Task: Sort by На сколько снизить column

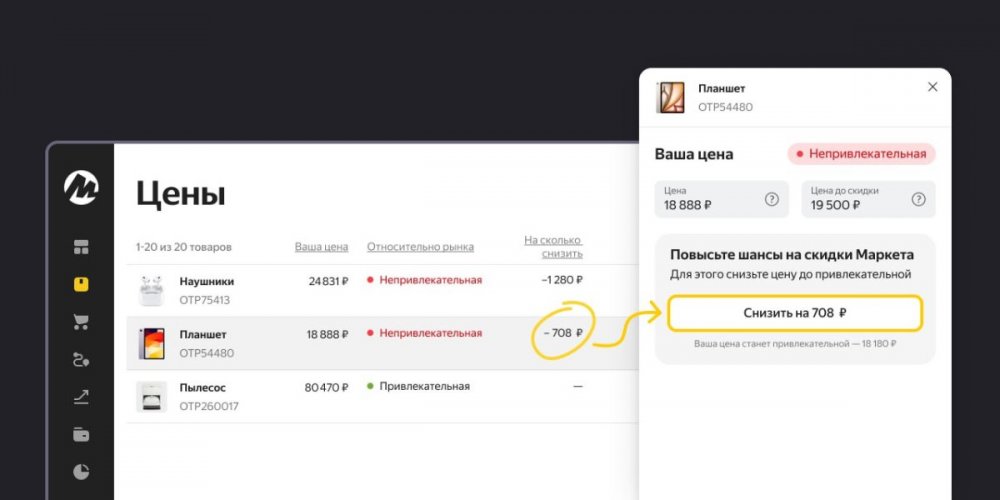Action: tap(554, 247)
